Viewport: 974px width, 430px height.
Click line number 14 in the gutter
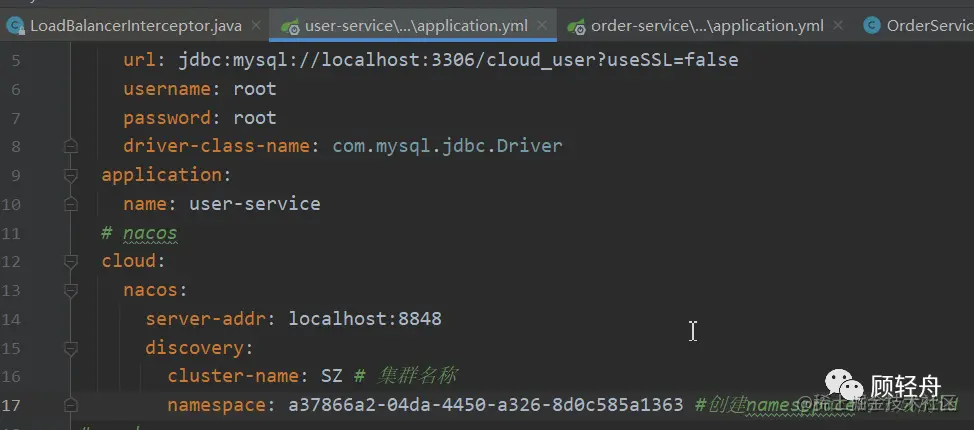click(x=10, y=319)
